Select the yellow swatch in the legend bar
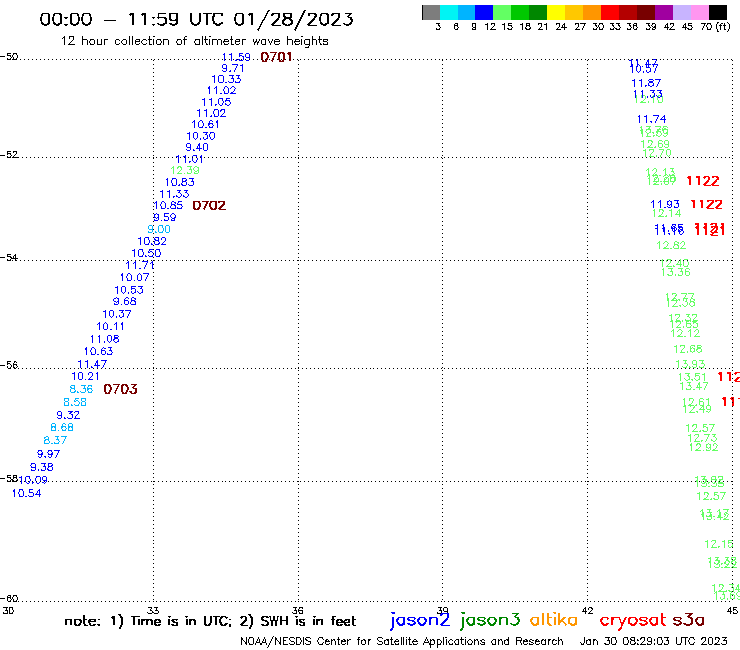This screenshot has width=740, height=650. click(556, 12)
